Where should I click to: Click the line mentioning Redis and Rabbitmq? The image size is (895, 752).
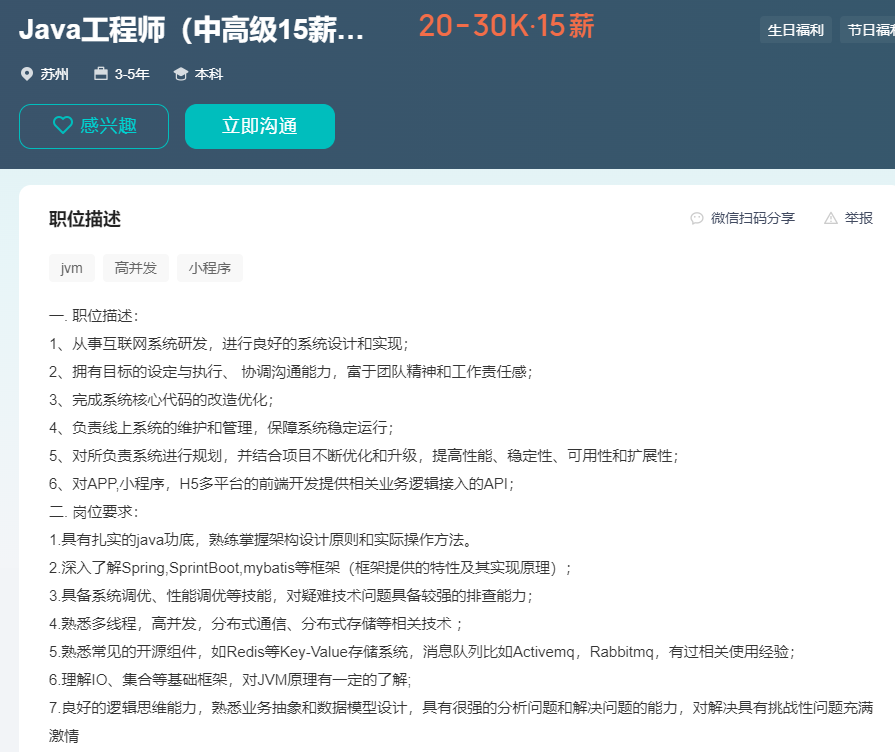click(422, 652)
